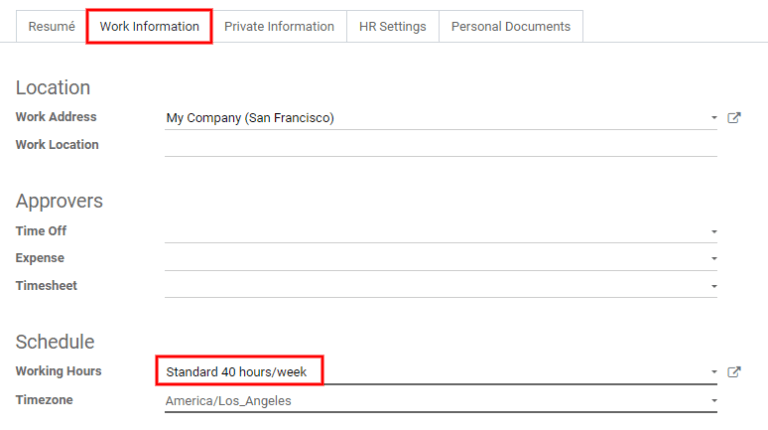
Task: Expand the Time Off approver dropdown
Action: [x=714, y=231]
